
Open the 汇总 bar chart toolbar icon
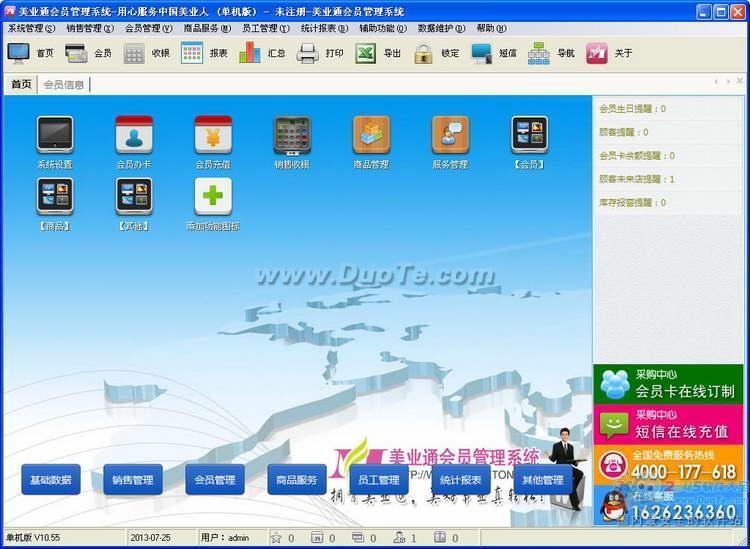[250, 53]
